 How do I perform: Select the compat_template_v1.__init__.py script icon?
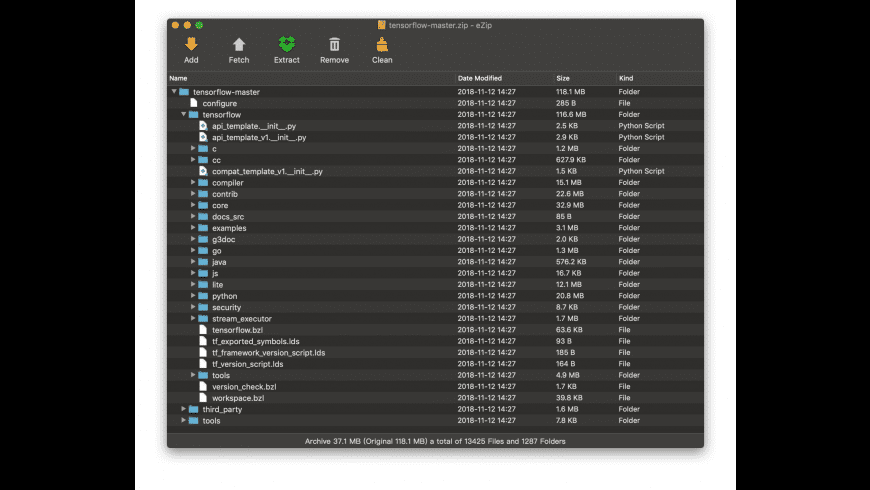[203, 171]
